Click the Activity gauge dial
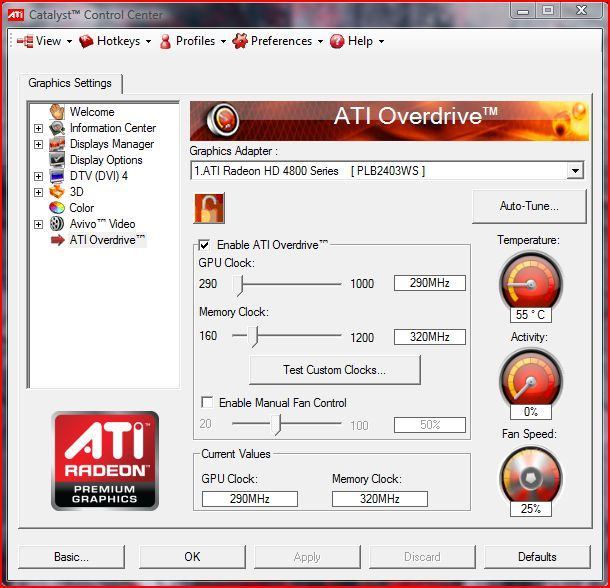 (531, 379)
